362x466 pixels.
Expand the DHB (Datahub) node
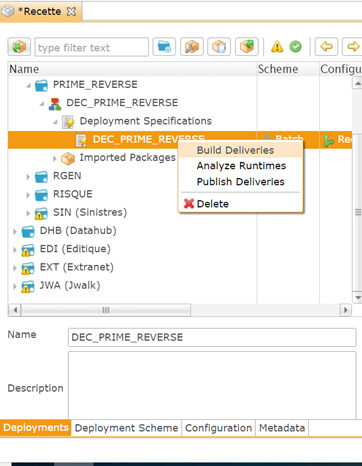(x=15, y=231)
